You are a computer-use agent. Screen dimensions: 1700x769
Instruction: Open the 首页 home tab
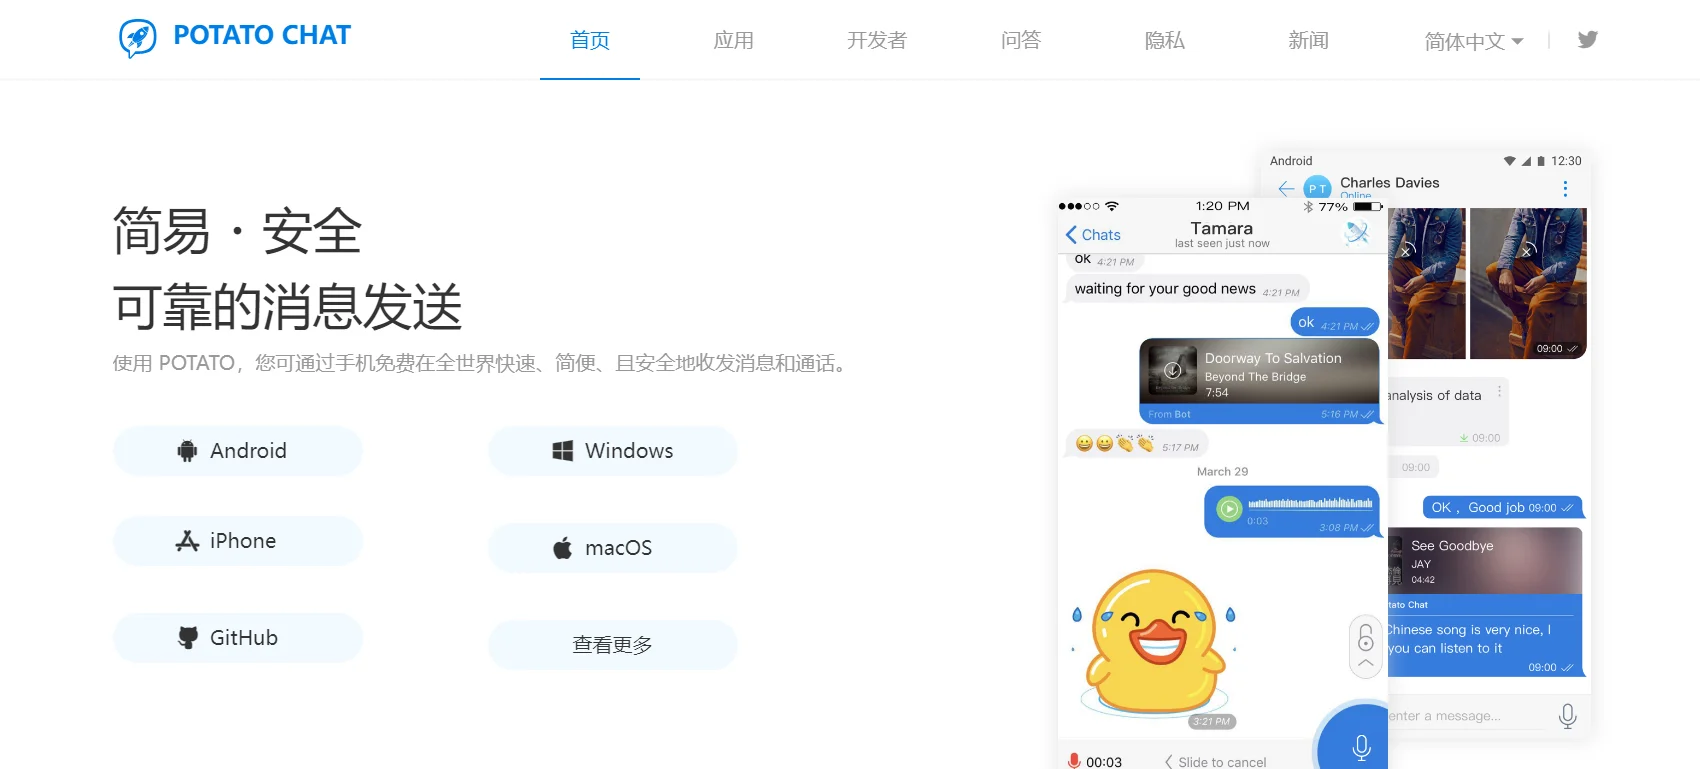pyautogui.click(x=590, y=40)
